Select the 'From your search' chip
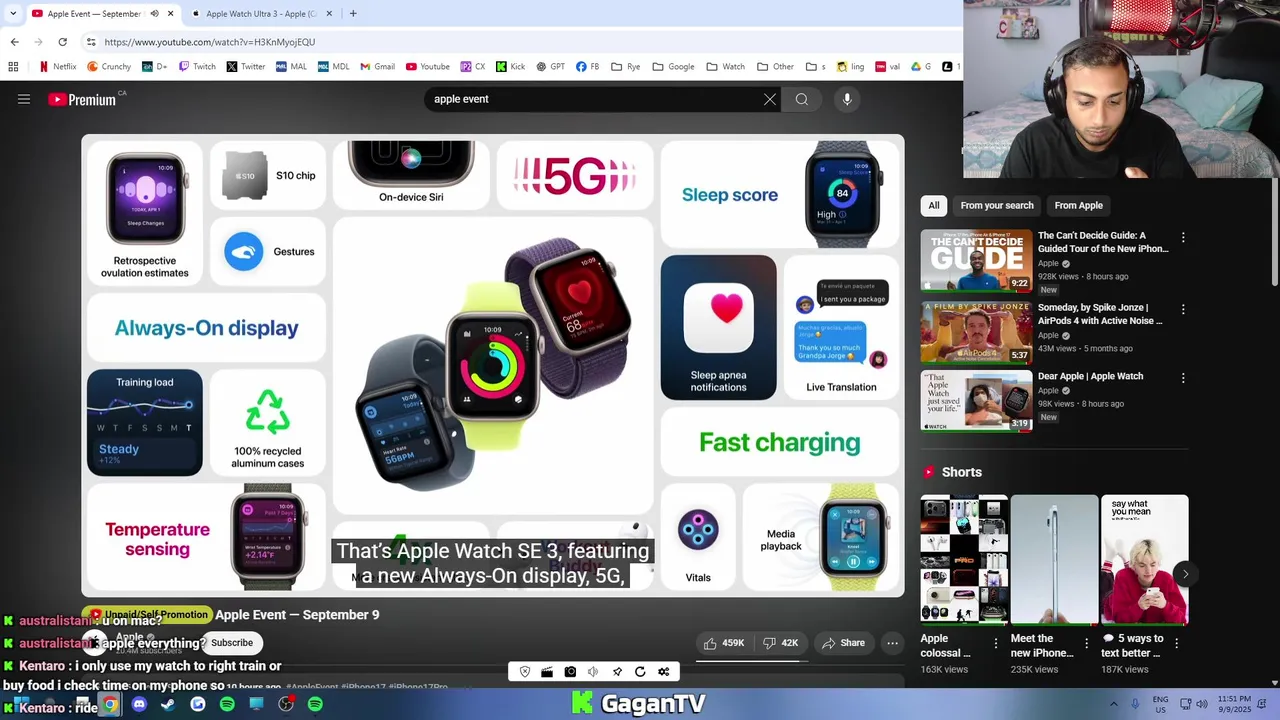1280x720 pixels. click(x=997, y=206)
